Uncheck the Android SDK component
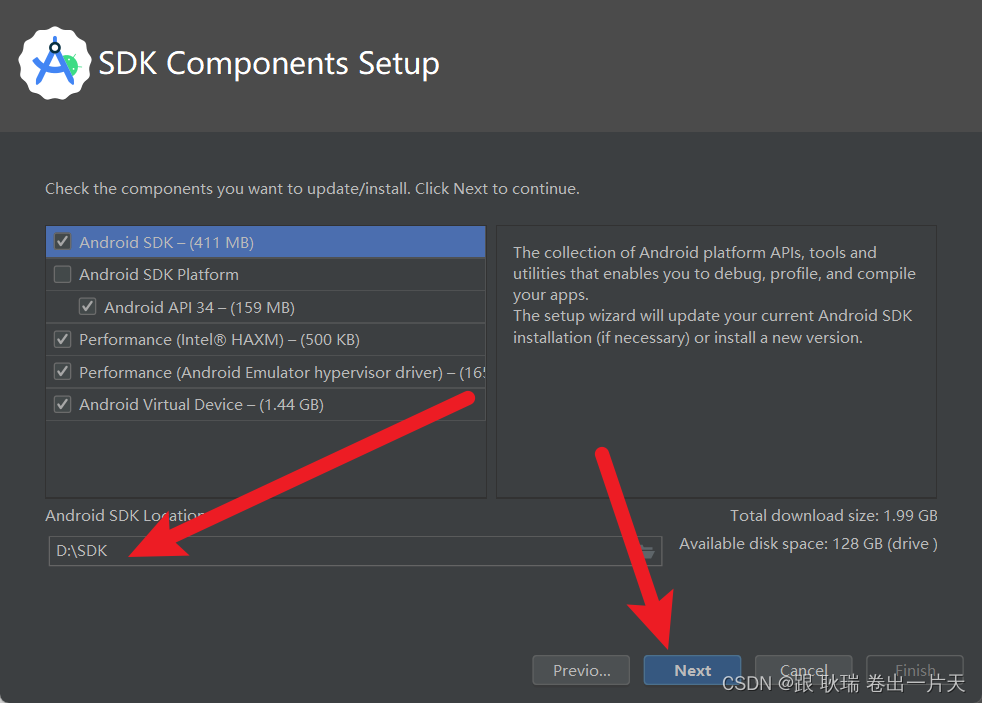 (x=62, y=241)
